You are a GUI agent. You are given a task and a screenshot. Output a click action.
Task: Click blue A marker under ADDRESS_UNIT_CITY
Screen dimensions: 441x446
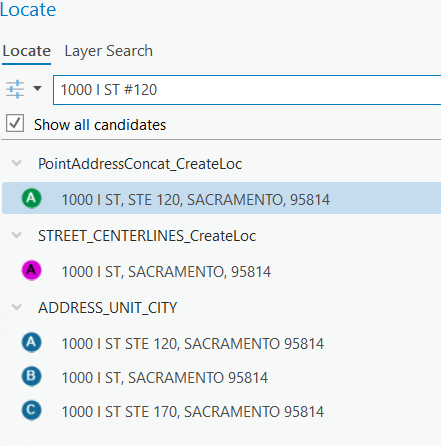(31, 342)
